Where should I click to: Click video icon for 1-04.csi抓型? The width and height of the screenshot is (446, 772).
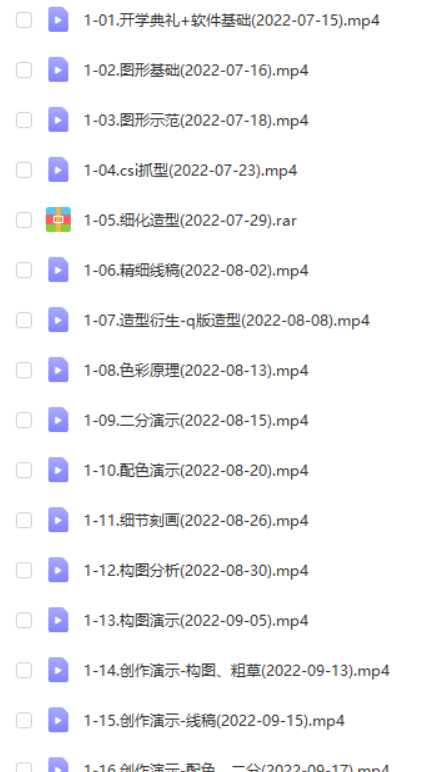(x=58, y=170)
